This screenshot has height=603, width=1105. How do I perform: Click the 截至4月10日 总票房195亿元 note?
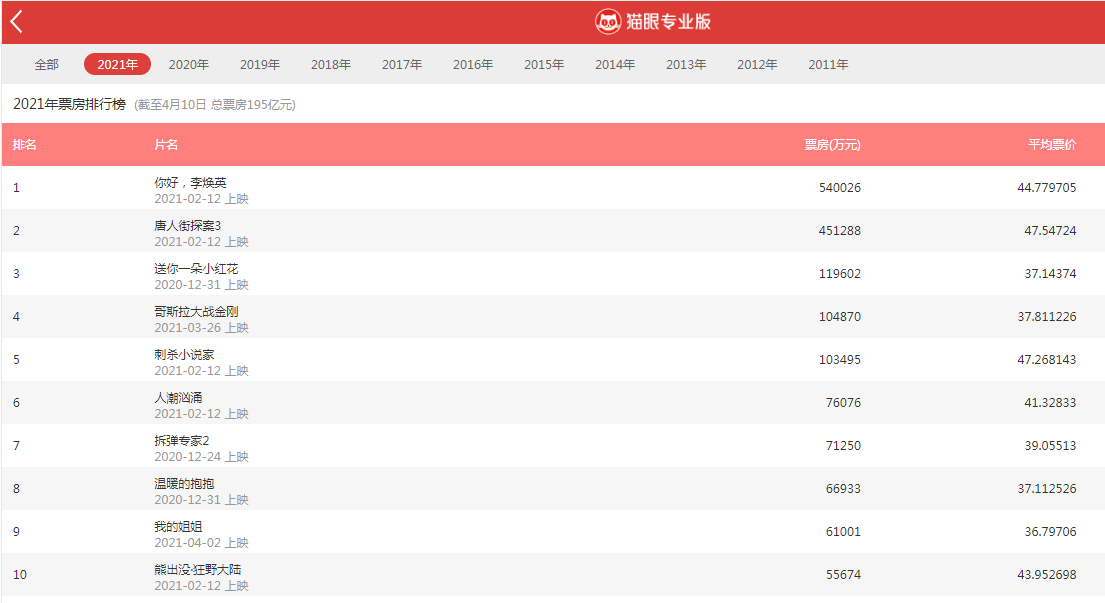pyautogui.click(x=215, y=105)
